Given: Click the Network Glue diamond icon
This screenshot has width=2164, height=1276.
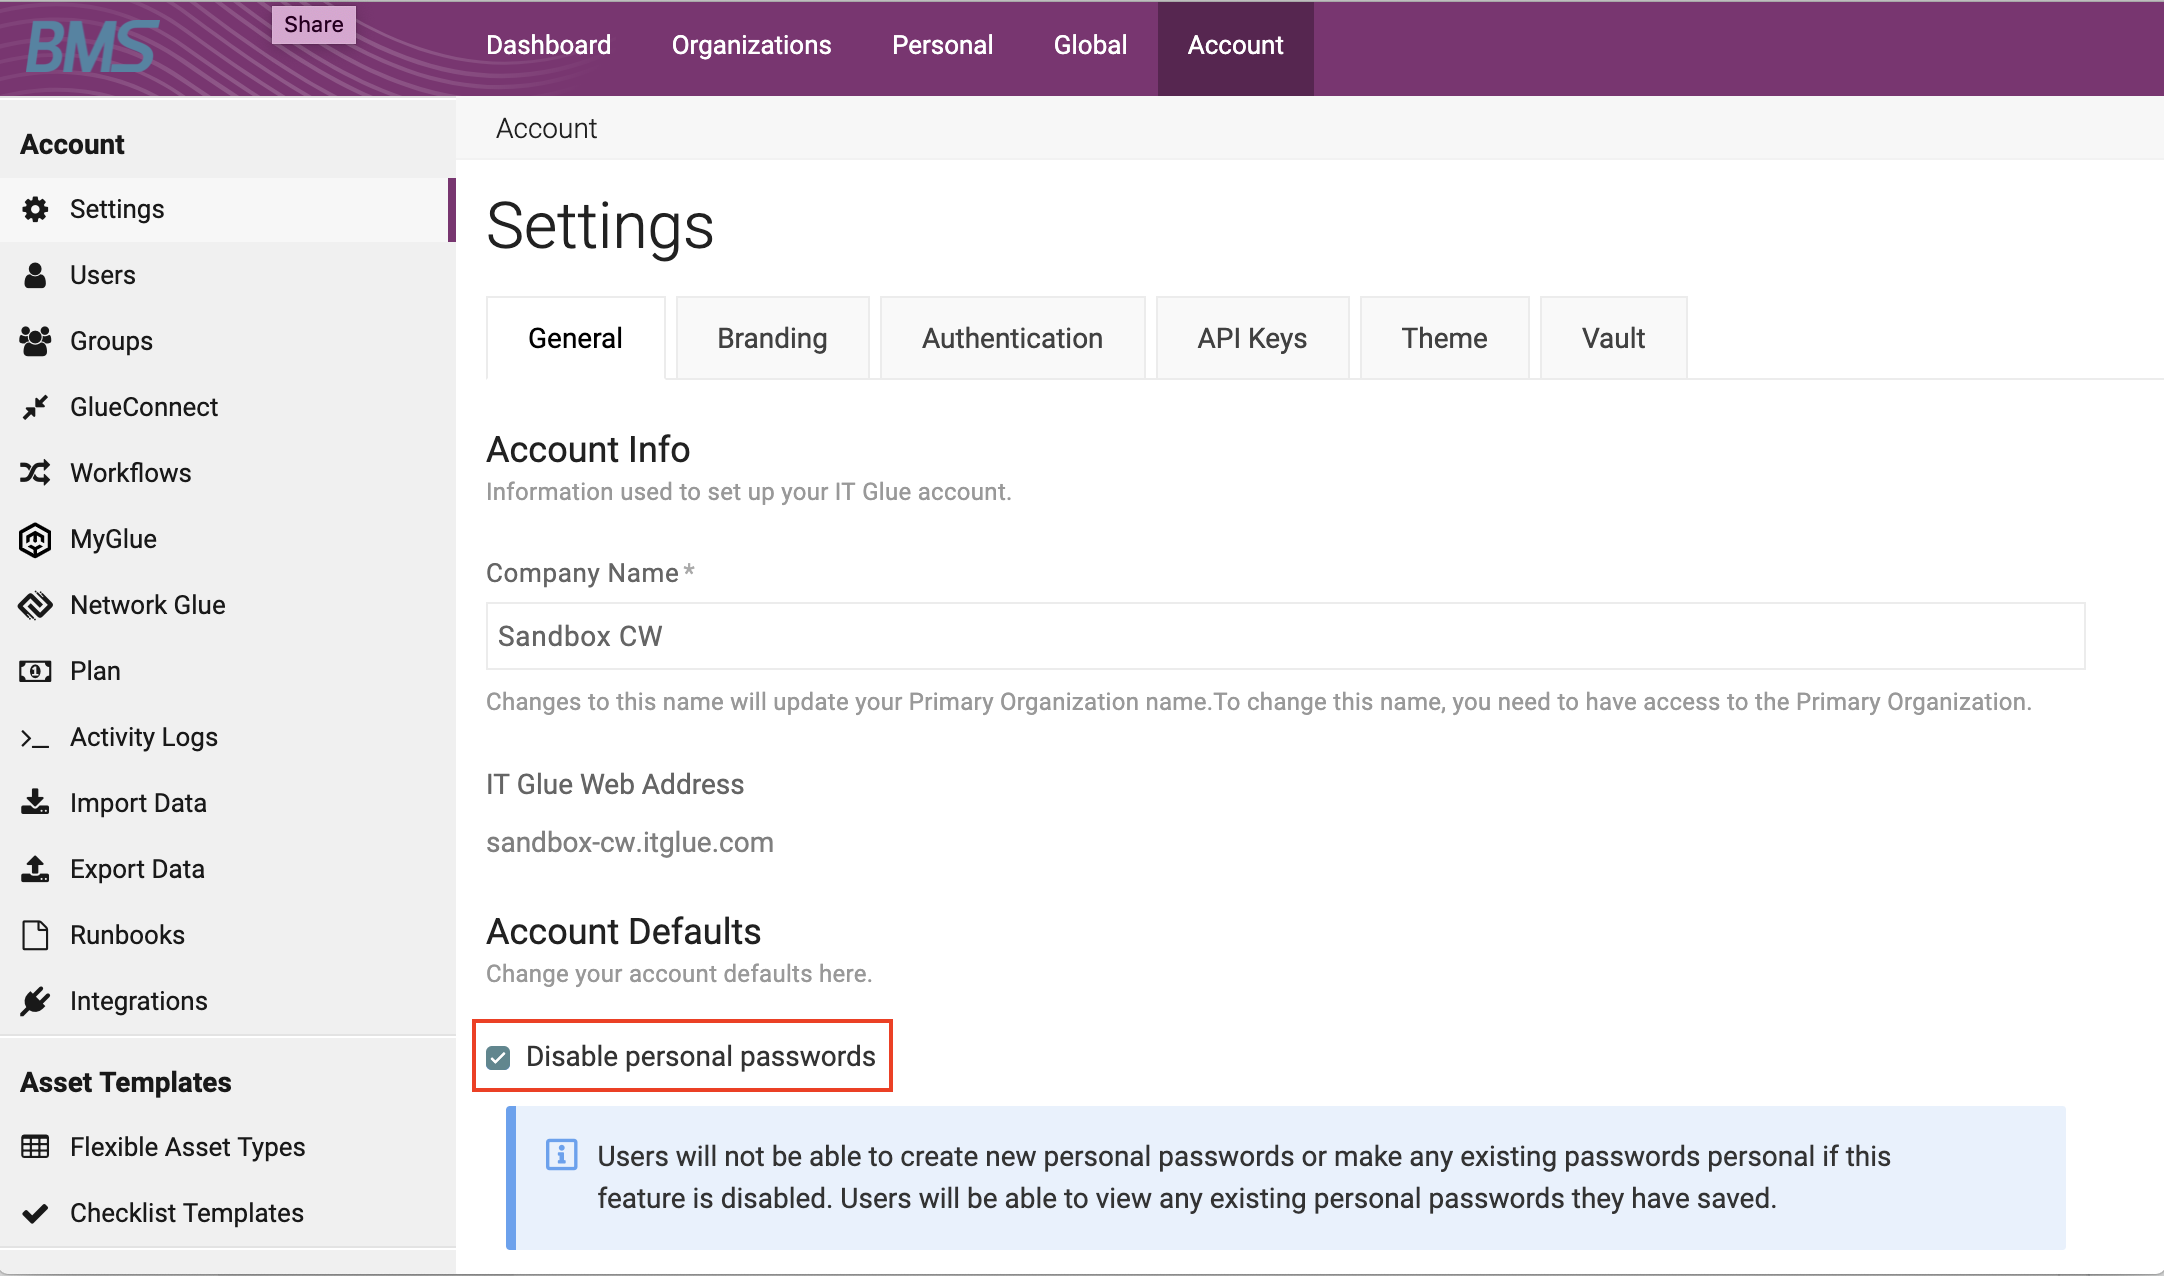Looking at the screenshot, I should (x=35, y=605).
